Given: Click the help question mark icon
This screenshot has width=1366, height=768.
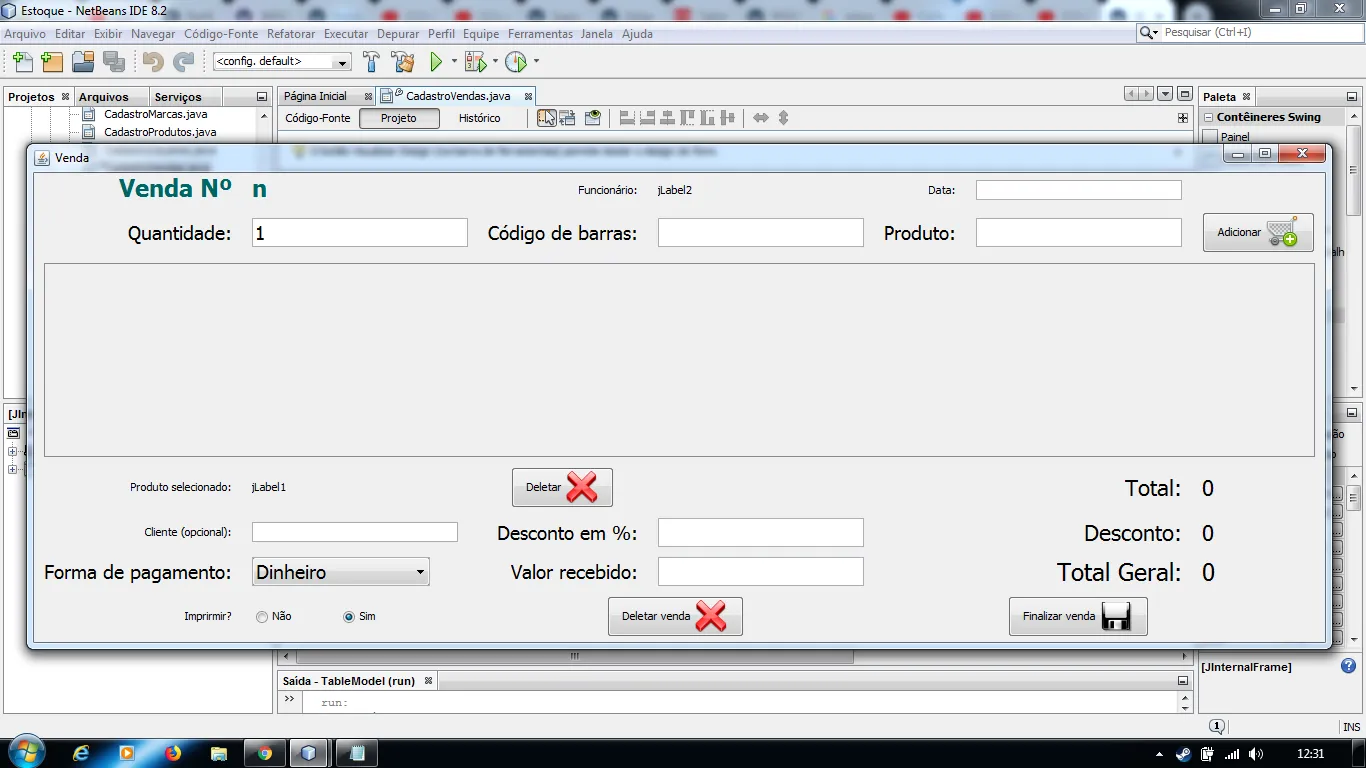Looking at the screenshot, I should click(x=1348, y=666).
